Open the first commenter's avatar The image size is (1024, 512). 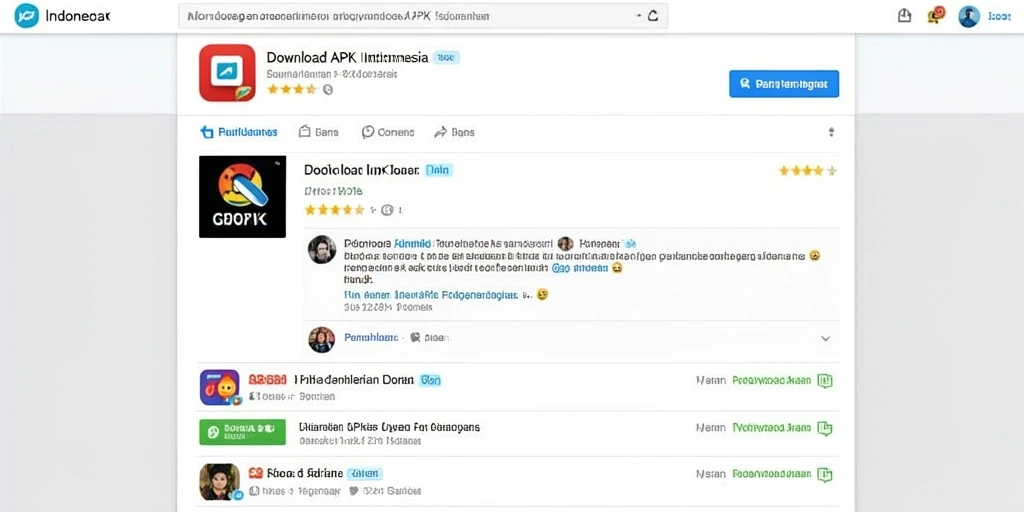tap(322, 249)
